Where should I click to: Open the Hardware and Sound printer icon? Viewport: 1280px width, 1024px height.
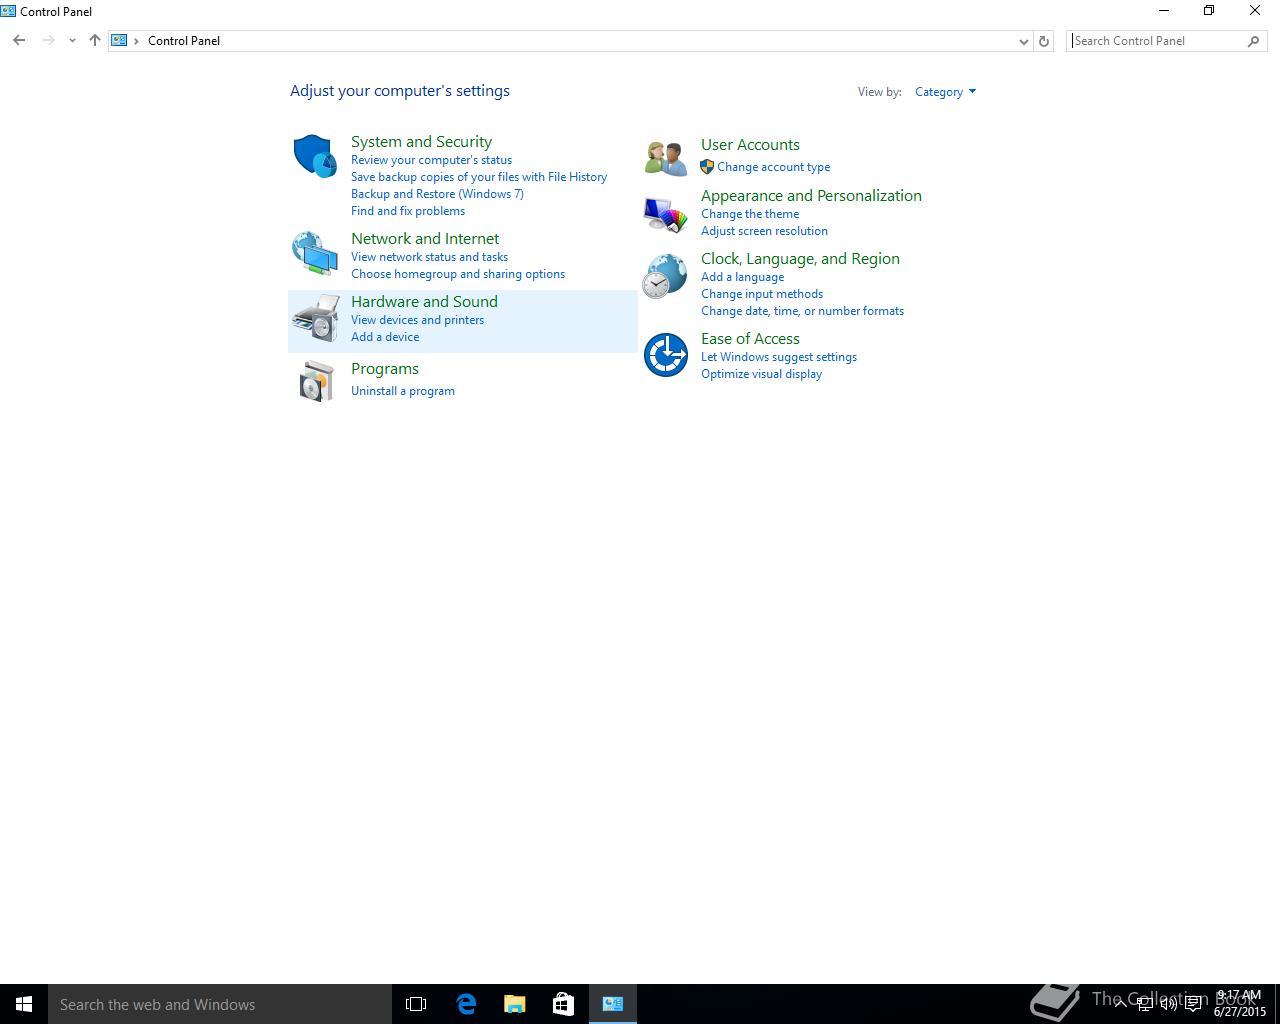(x=316, y=318)
